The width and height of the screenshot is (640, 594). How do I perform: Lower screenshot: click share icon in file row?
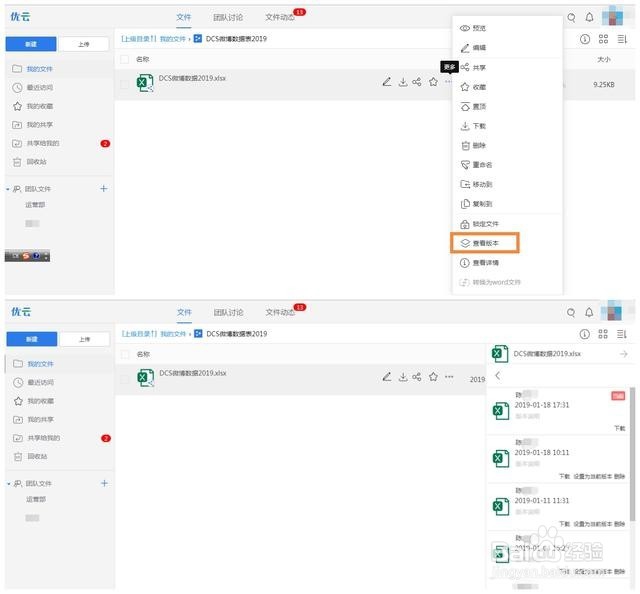point(417,377)
